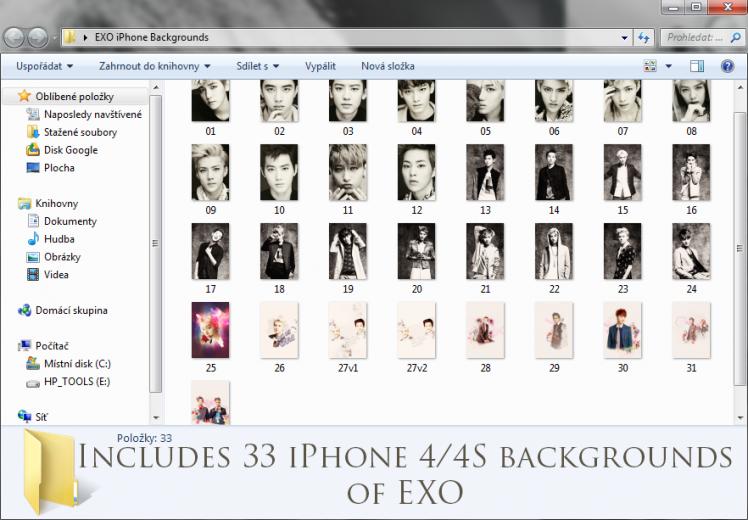Image resolution: width=748 pixels, height=520 pixels.
Task: Change view with the view icon button
Action: click(x=650, y=66)
